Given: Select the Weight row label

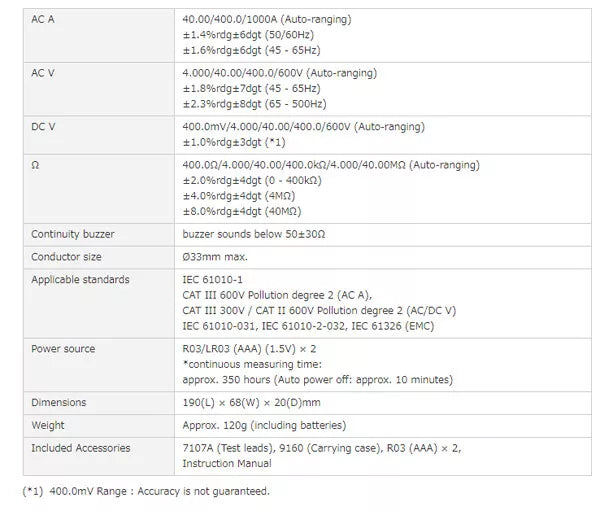Looking at the screenshot, I should [x=48, y=425].
